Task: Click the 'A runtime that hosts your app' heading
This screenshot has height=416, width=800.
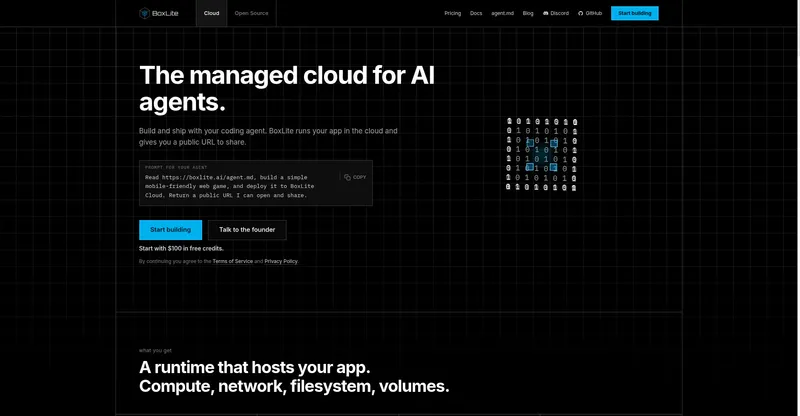Action: (x=255, y=368)
